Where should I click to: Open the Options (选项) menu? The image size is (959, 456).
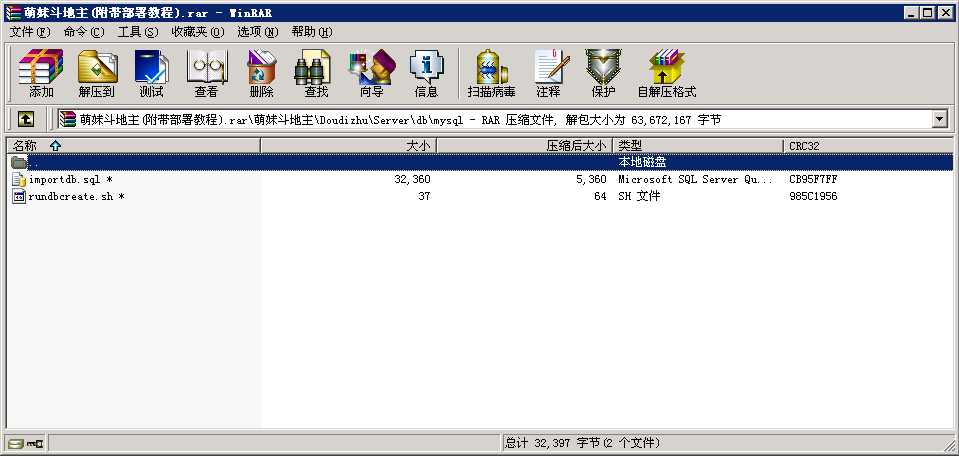(x=257, y=32)
